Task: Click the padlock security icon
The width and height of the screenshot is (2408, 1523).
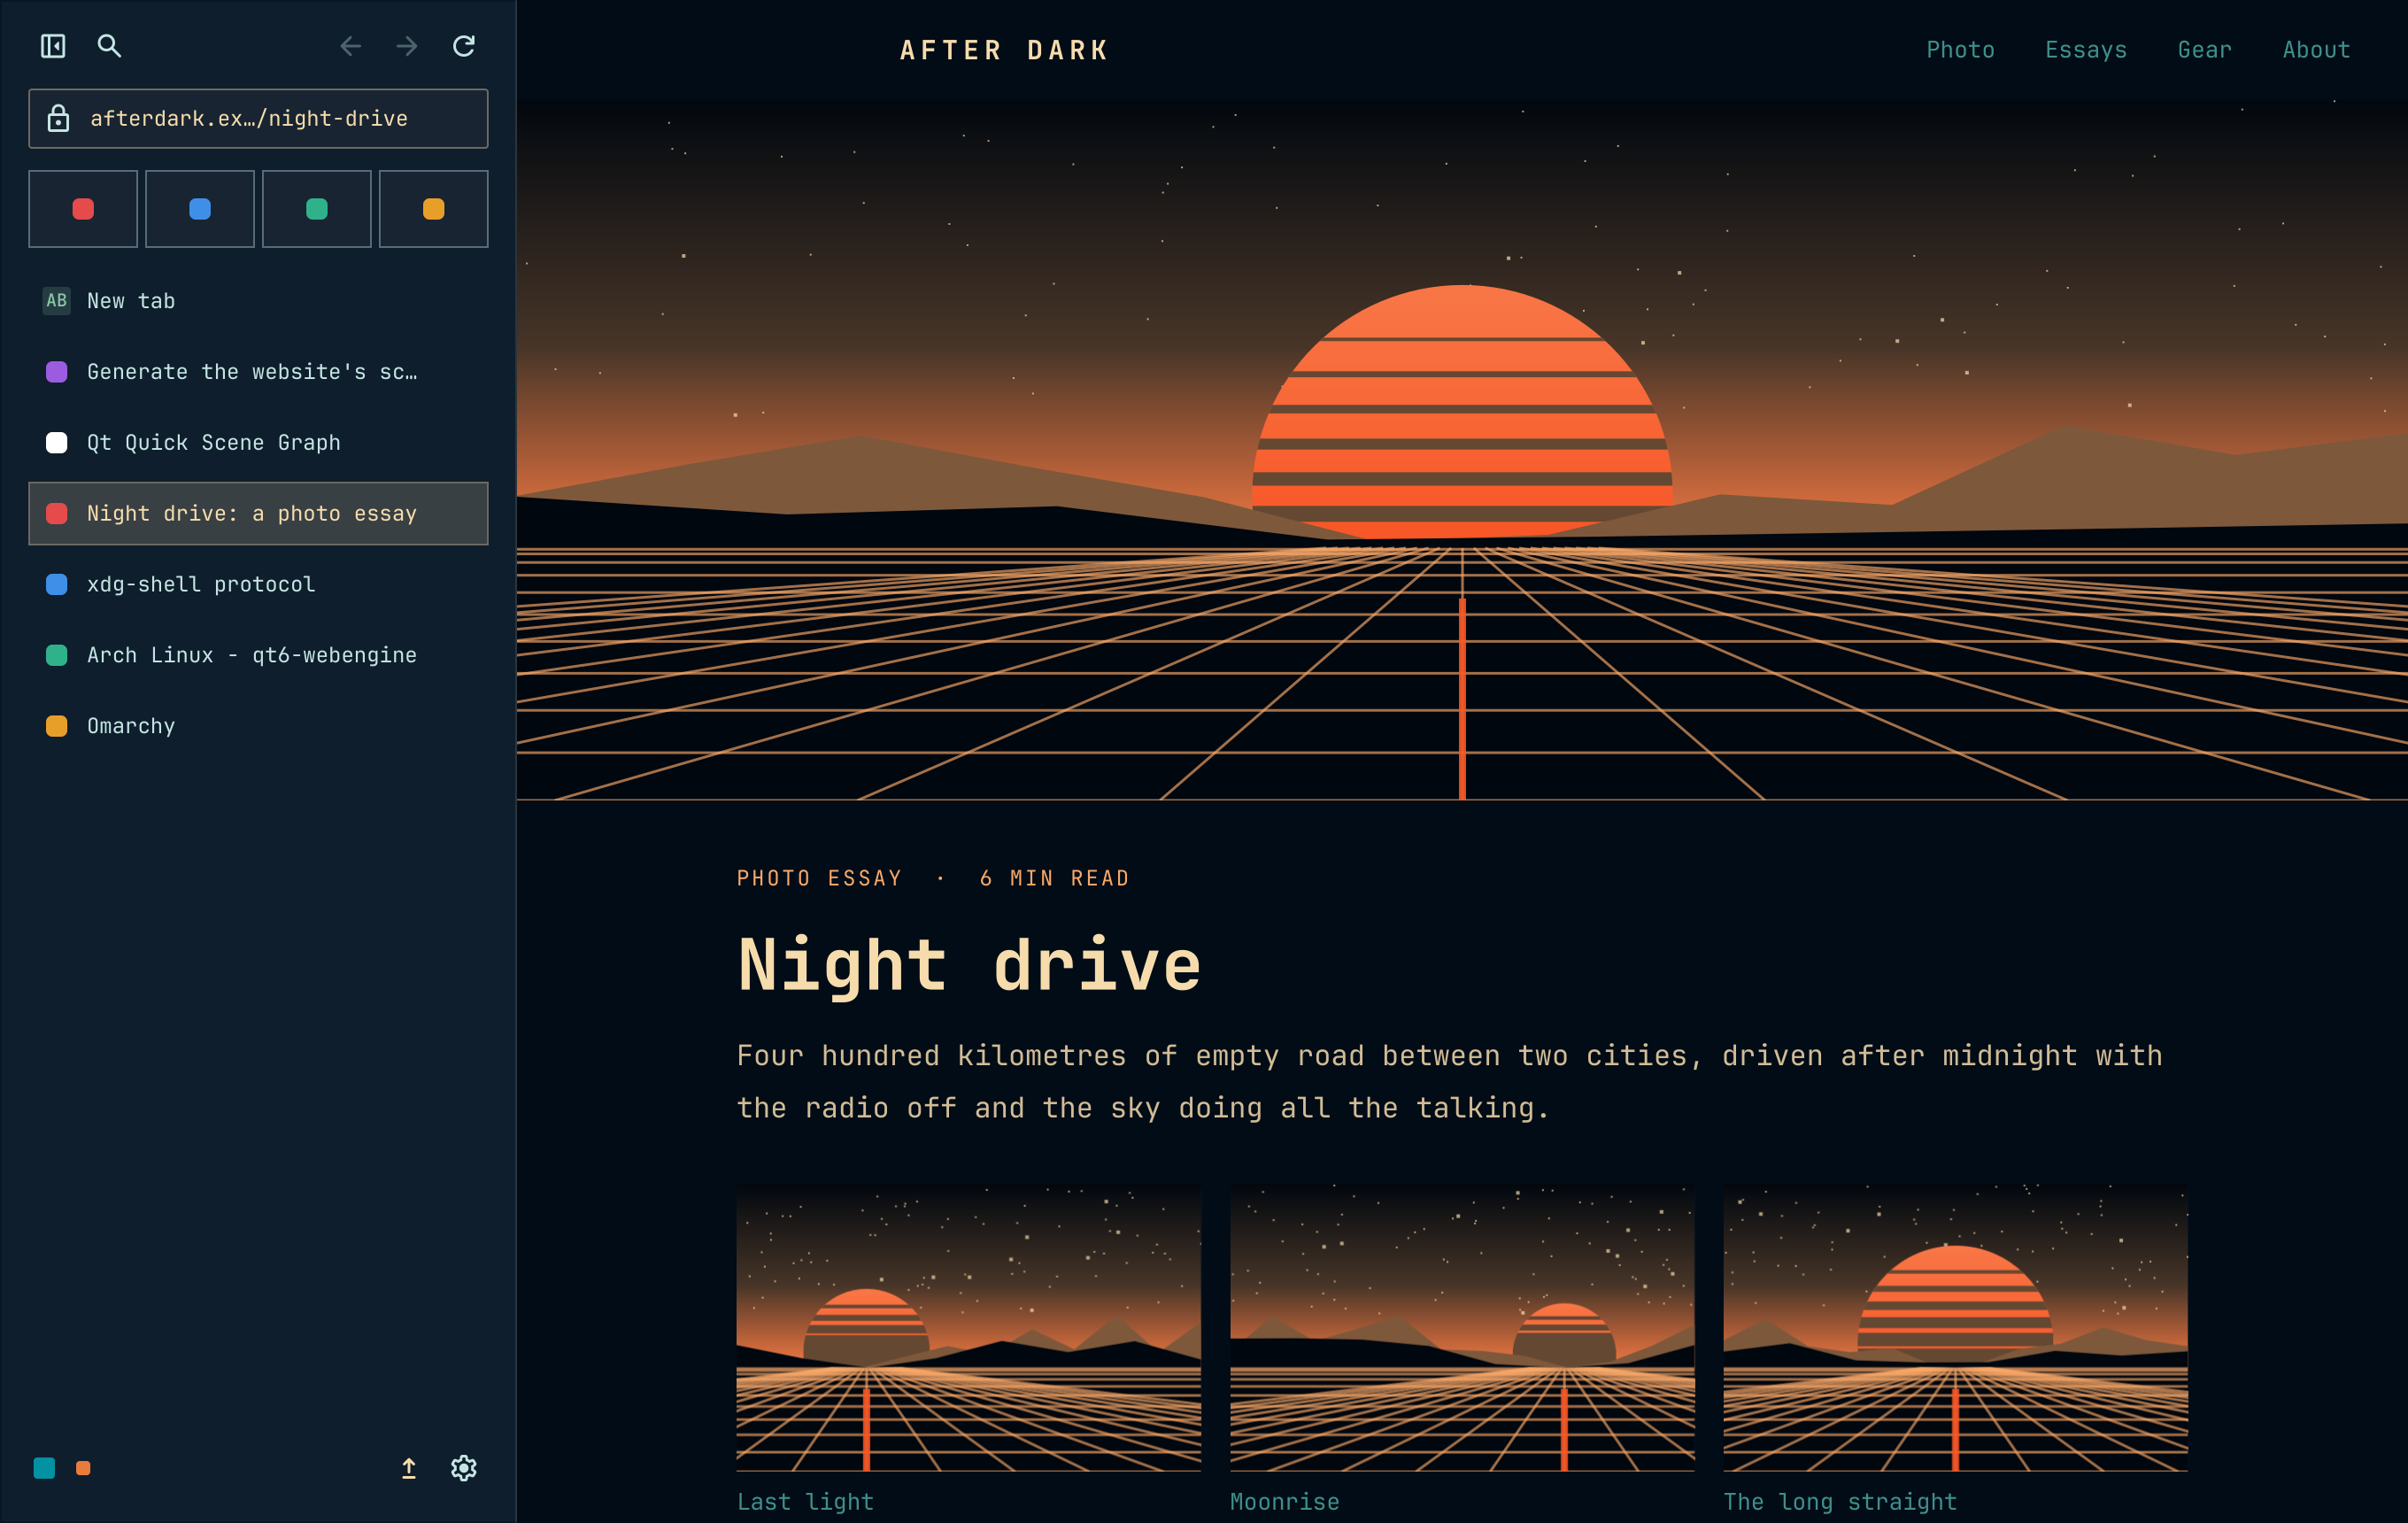Action: tap(59, 118)
